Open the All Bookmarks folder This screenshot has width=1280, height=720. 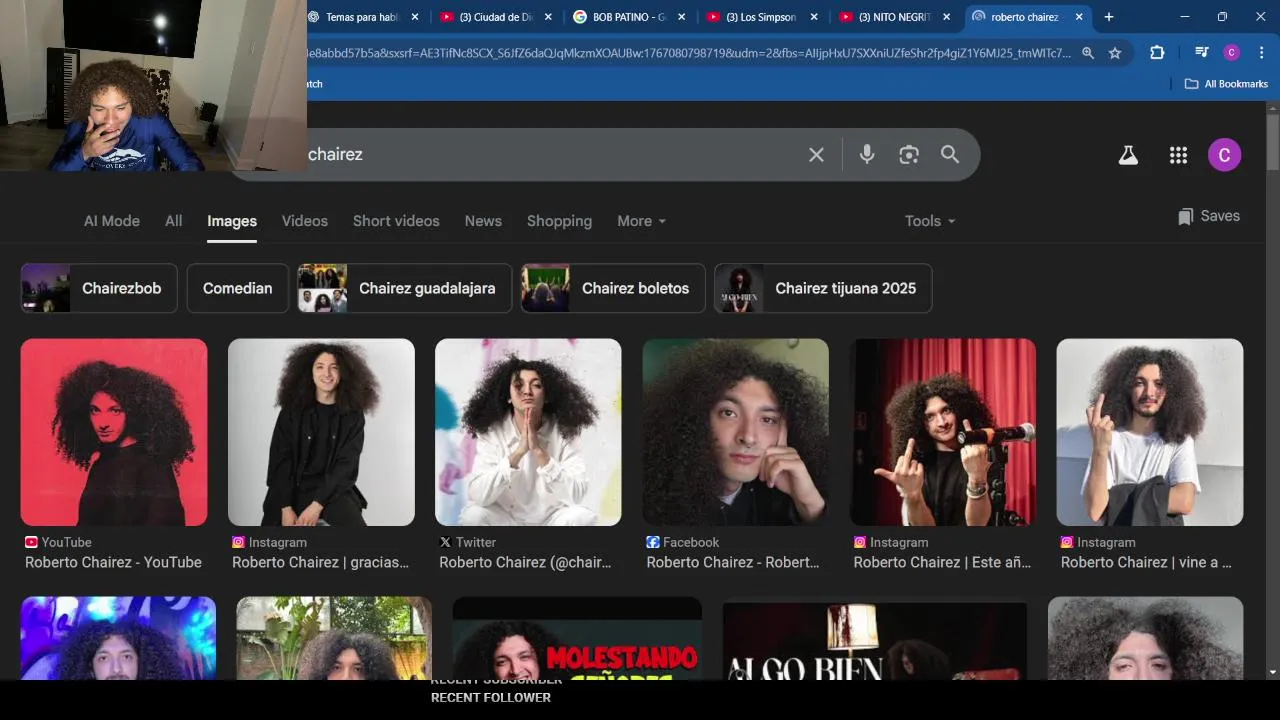click(1226, 84)
